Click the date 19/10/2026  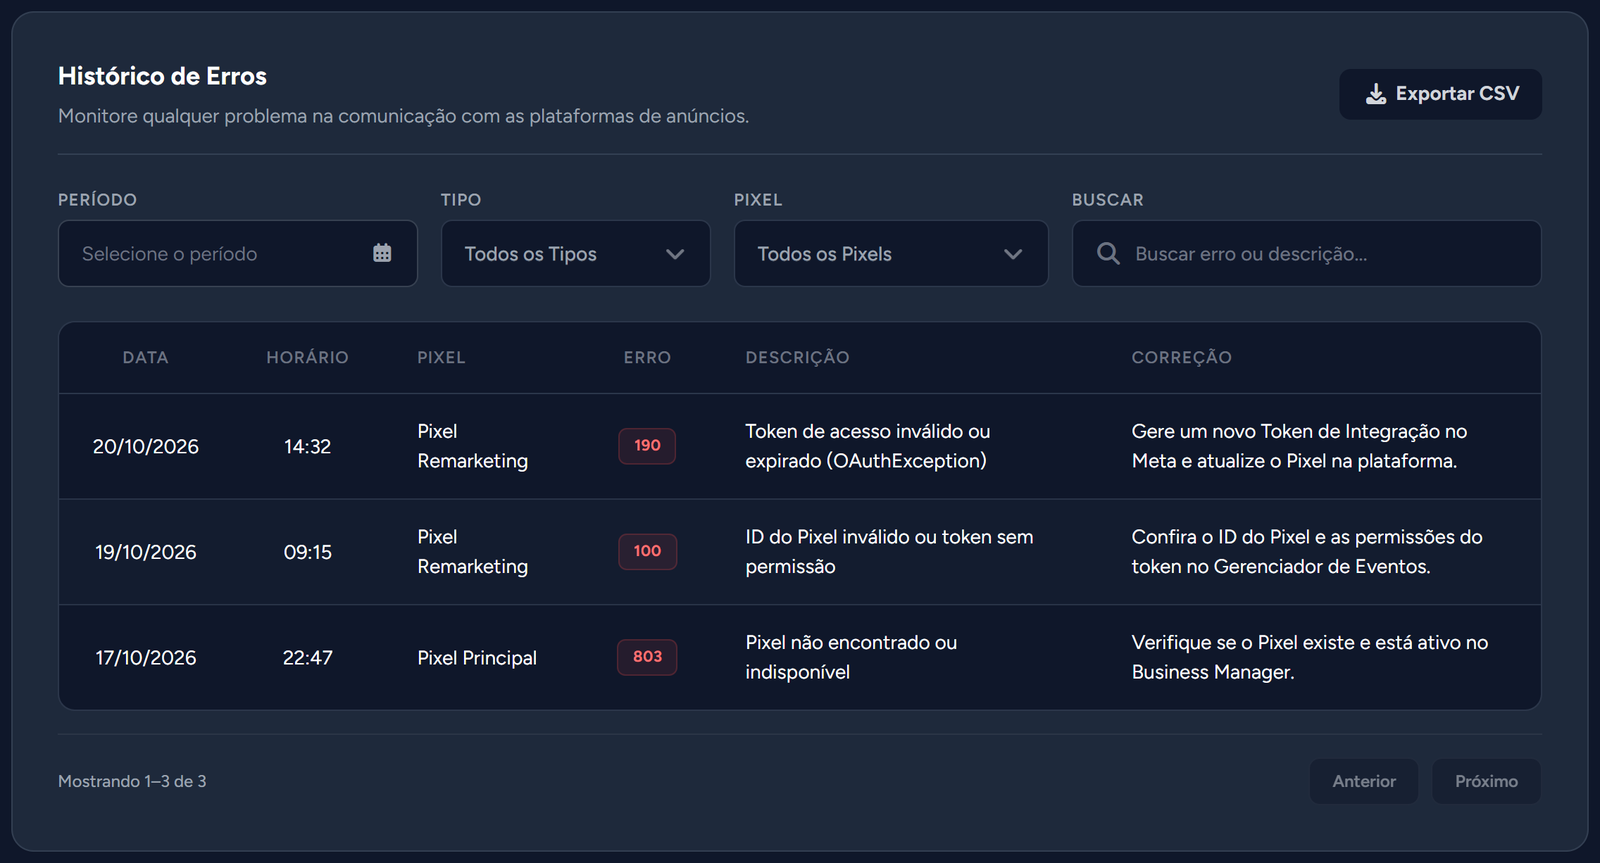[146, 552]
